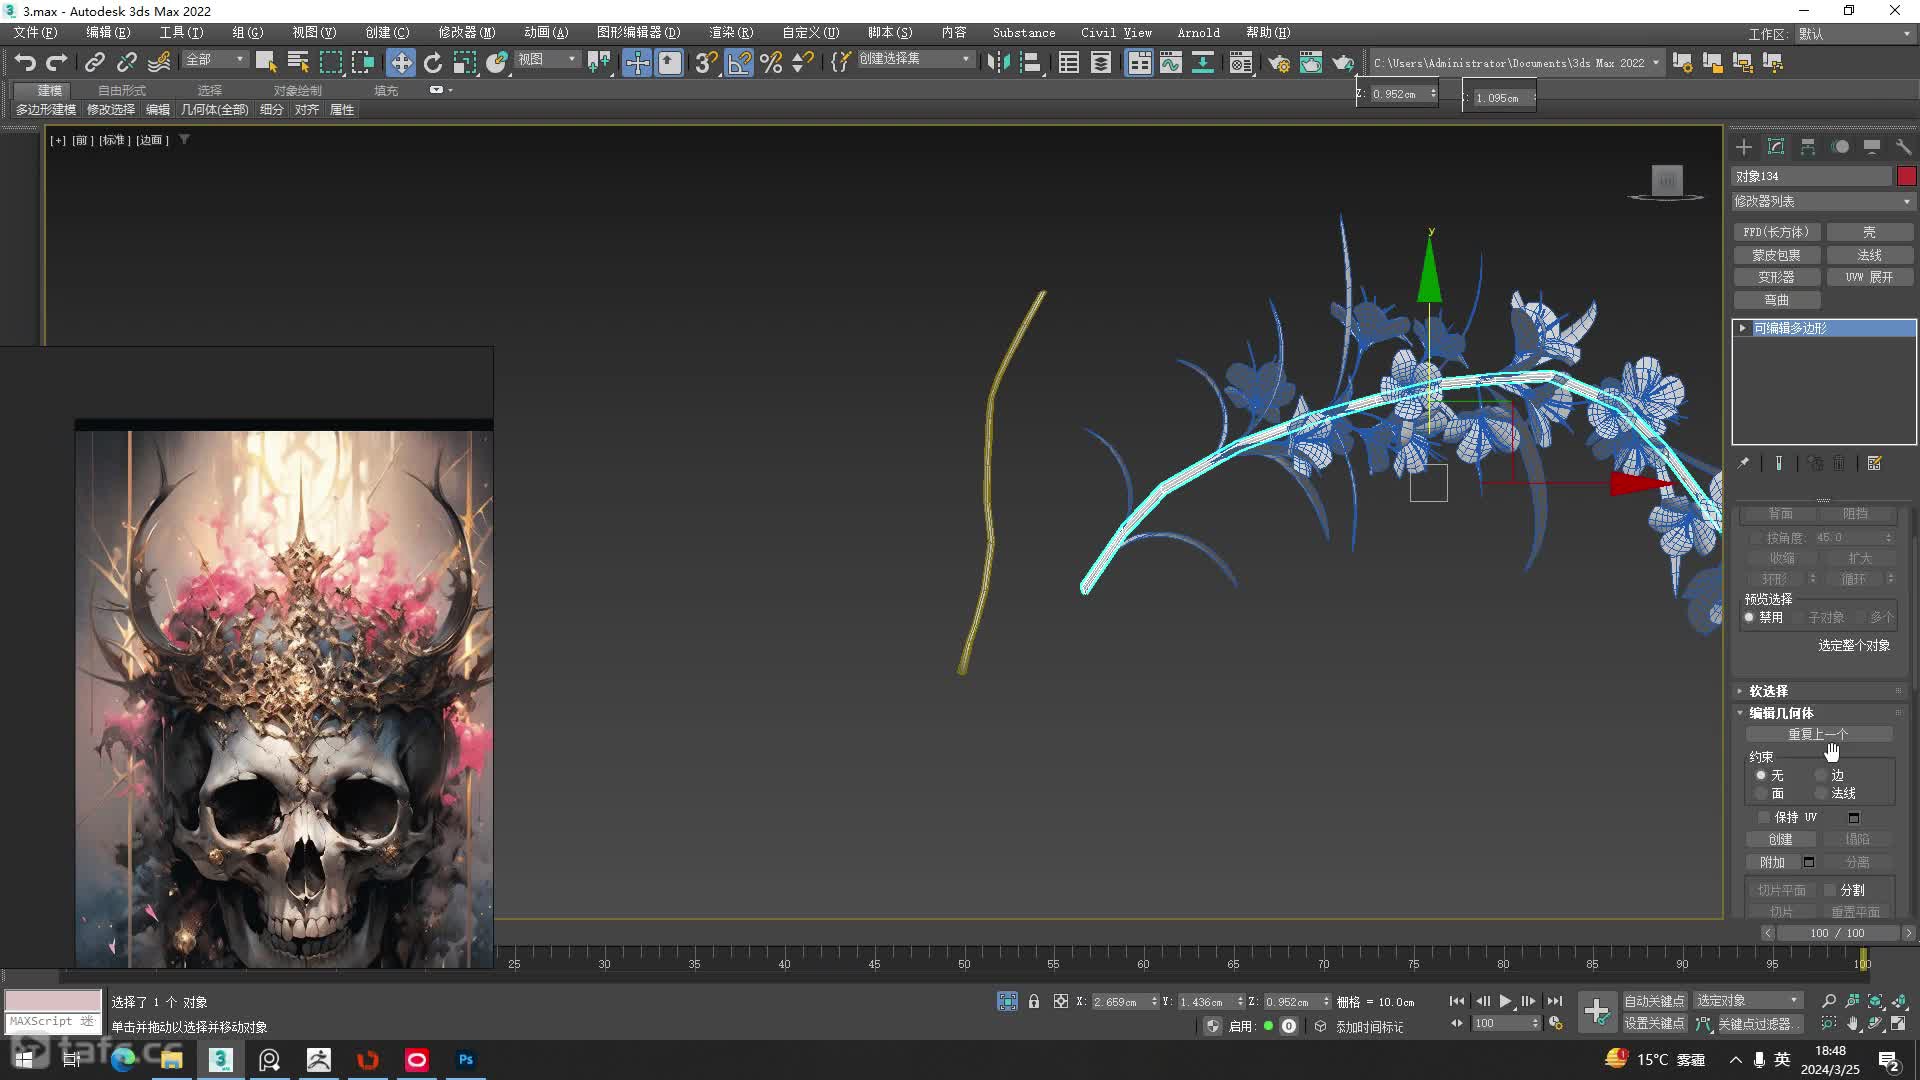Select the 法线 constraint radio button

click(1821, 793)
